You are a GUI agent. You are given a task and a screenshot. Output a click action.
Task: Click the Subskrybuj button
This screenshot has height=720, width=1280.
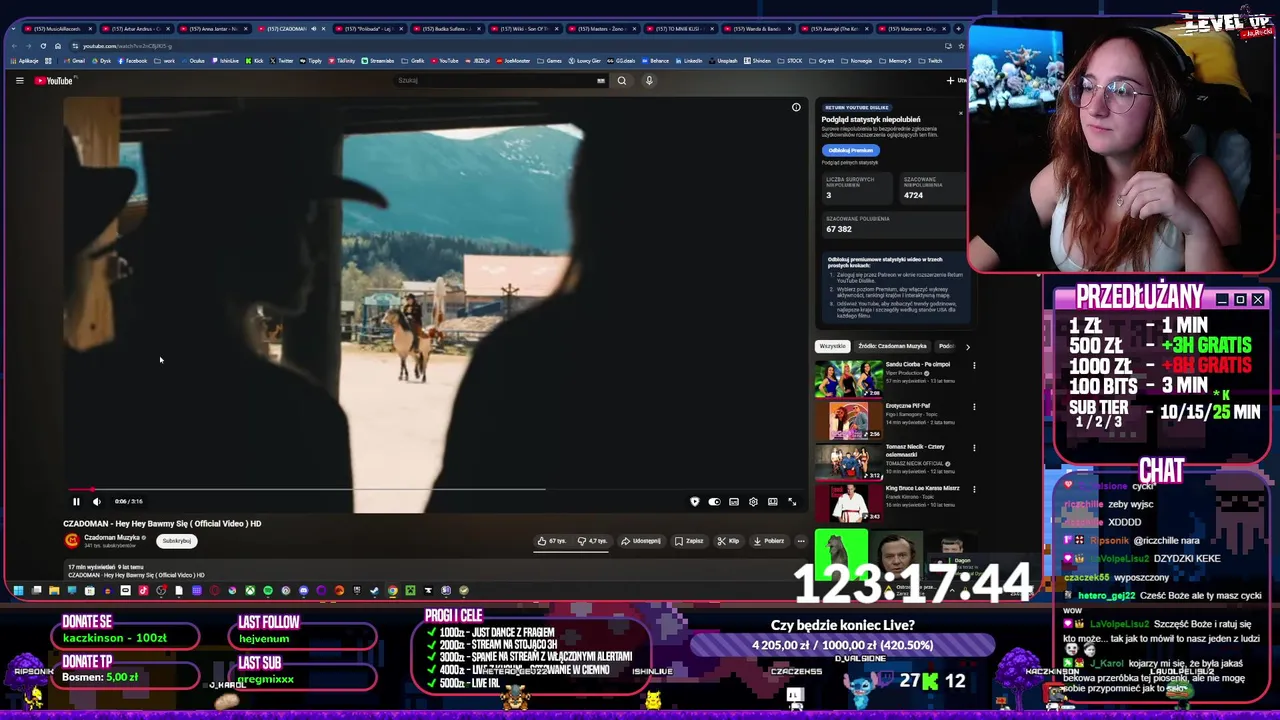pos(177,541)
